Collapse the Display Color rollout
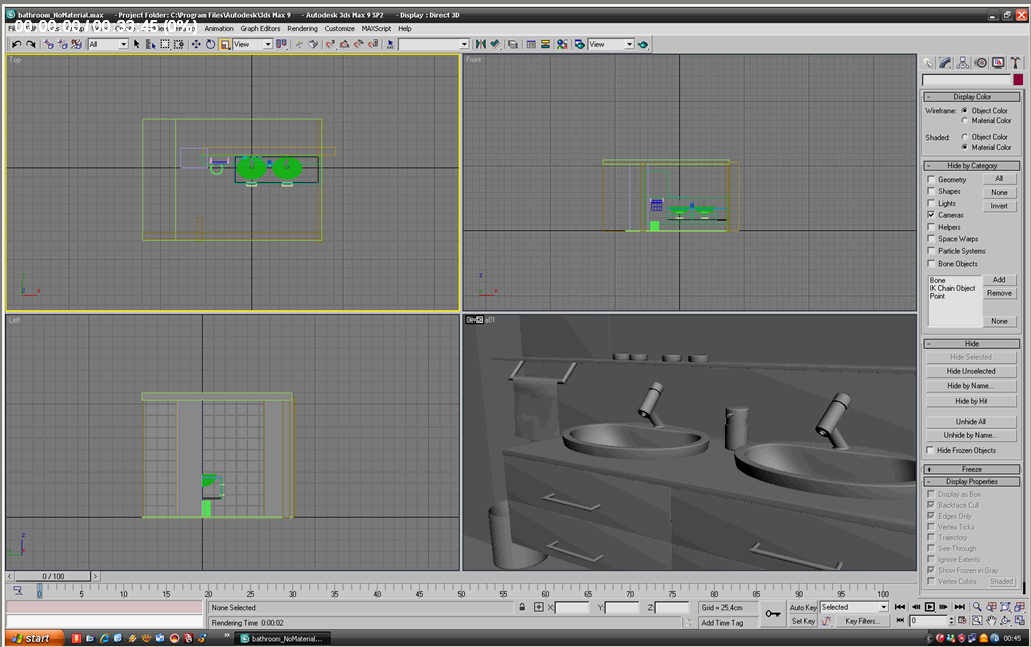The image size is (1031, 647). (x=971, y=97)
